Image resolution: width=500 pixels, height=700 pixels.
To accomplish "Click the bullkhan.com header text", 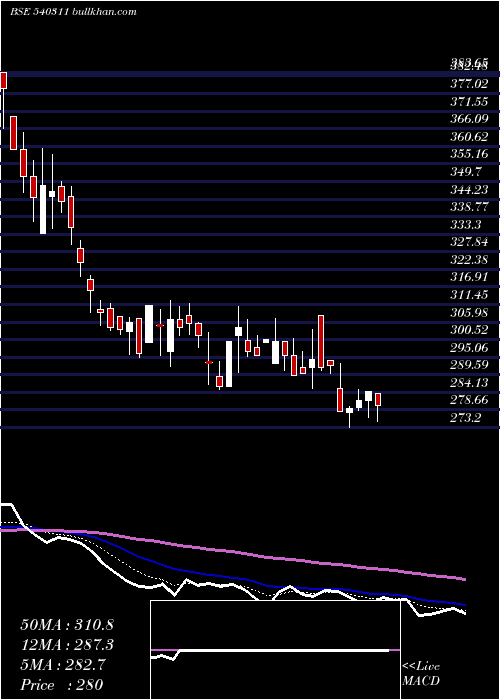I will tap(104, 12).
